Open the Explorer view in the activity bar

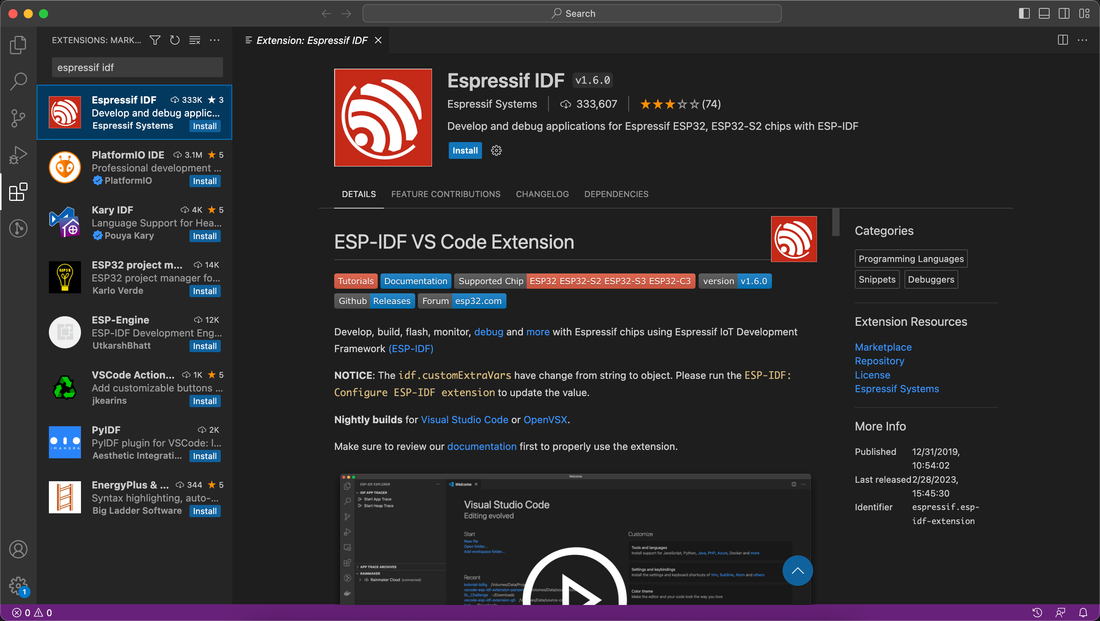point(18,45)
